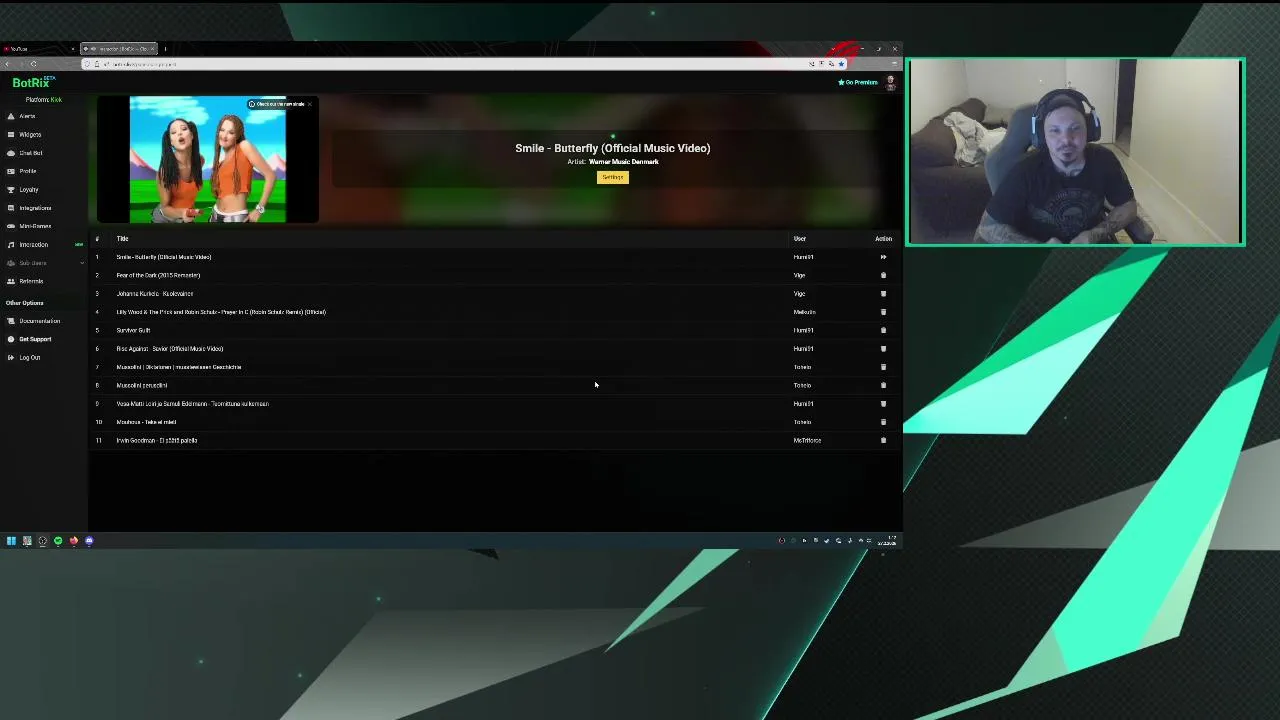Screen dimensions: 1280x720
Task: Open the Windows Start menu
Action: (x=11, y=541)
